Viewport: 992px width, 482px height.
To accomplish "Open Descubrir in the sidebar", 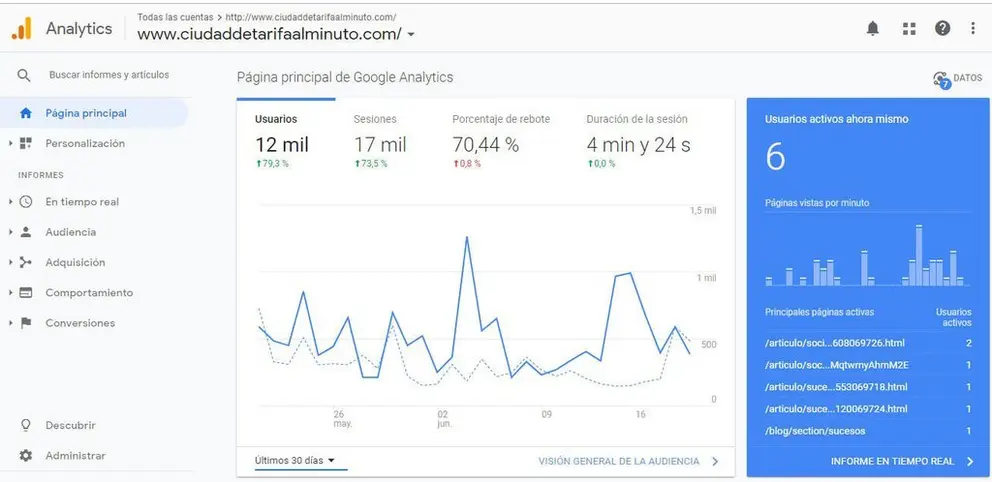I will tap(70, 425).
